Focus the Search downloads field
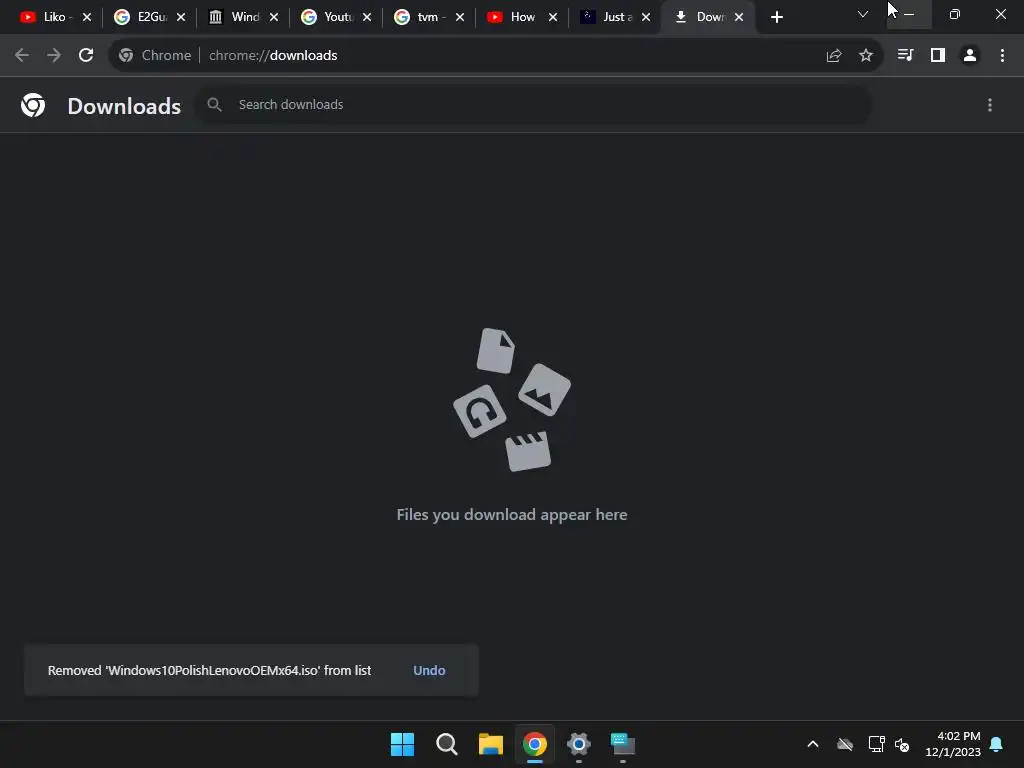Image resolution: width=1024 pixels, height=768 pixels. click(x=533, y=104)
